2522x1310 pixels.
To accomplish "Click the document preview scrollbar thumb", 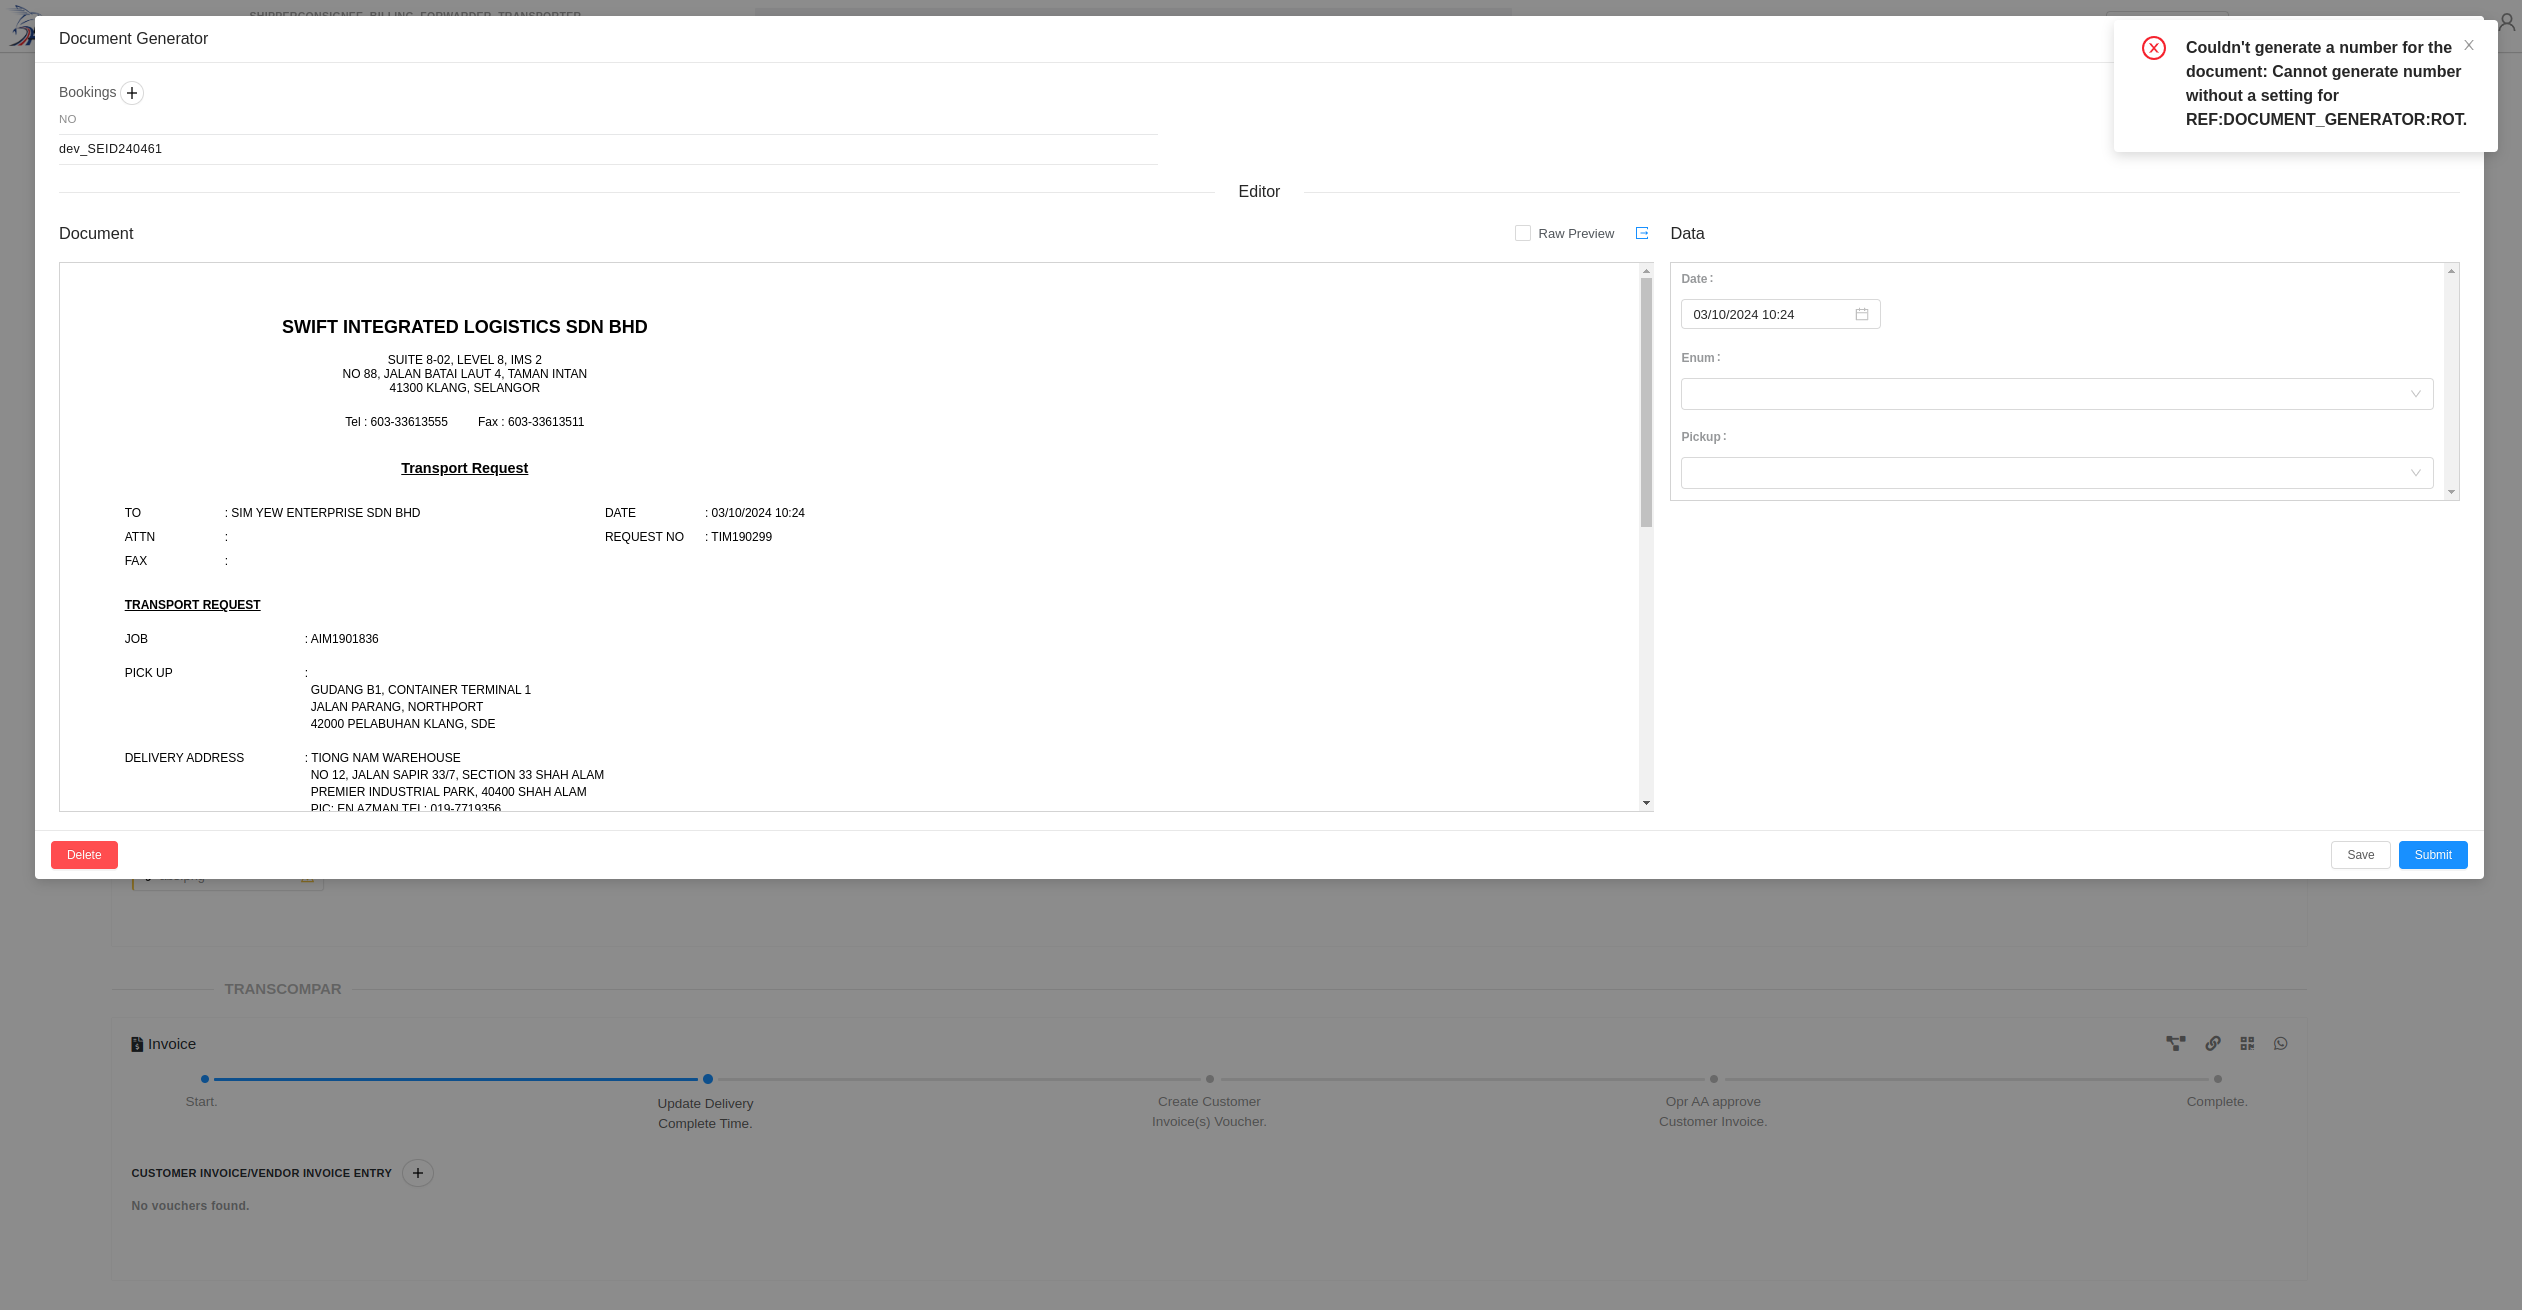I will [1646, 400].
